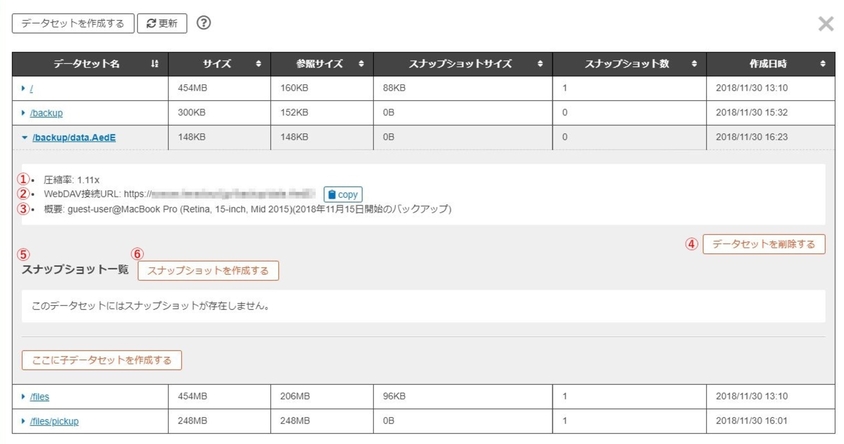
Task: Open the /files/pickup dataset link
Action: [x=55, y=421]
